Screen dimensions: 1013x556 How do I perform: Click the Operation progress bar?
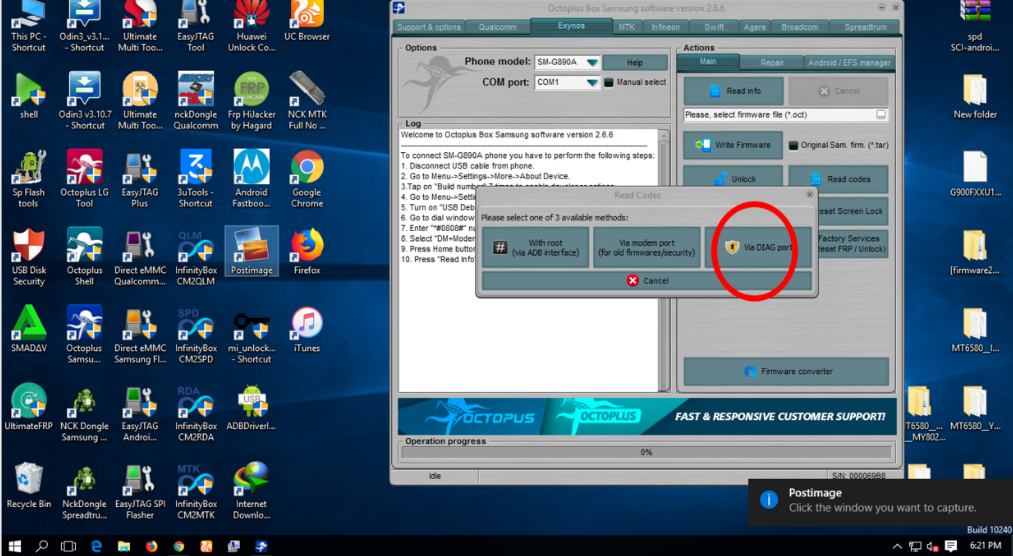coord(647,452)
